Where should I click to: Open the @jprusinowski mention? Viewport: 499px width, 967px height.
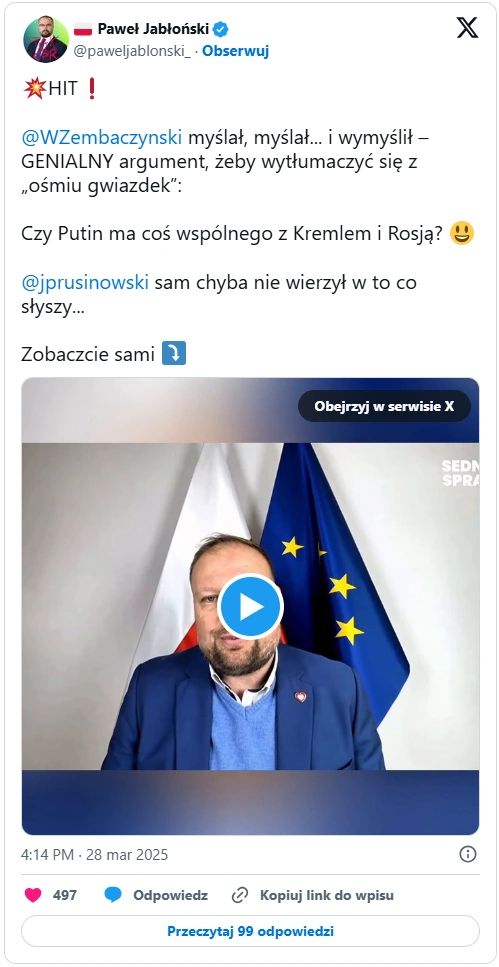[85, 282]
